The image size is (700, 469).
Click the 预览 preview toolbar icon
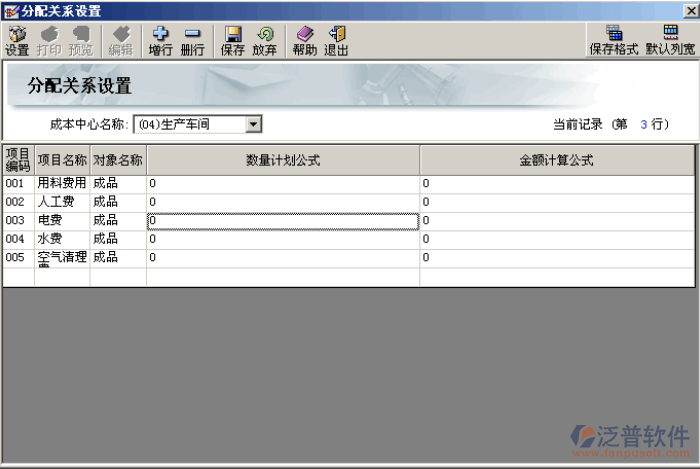(81, 41)
